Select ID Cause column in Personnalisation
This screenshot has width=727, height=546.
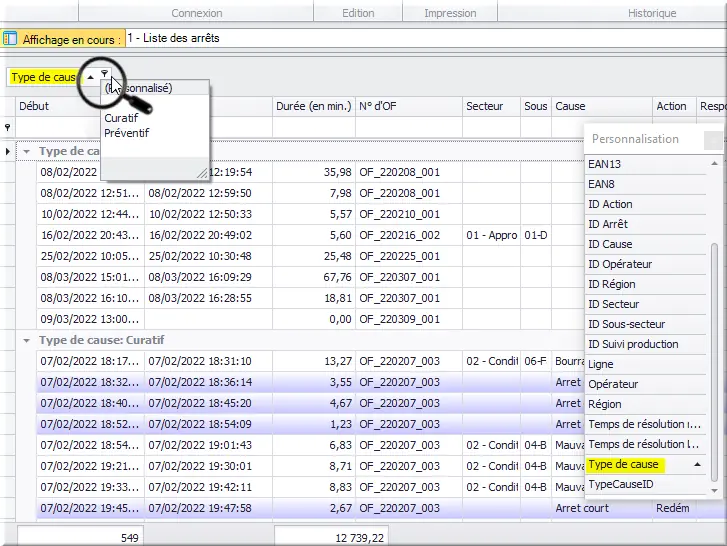[x=645, y=244]
